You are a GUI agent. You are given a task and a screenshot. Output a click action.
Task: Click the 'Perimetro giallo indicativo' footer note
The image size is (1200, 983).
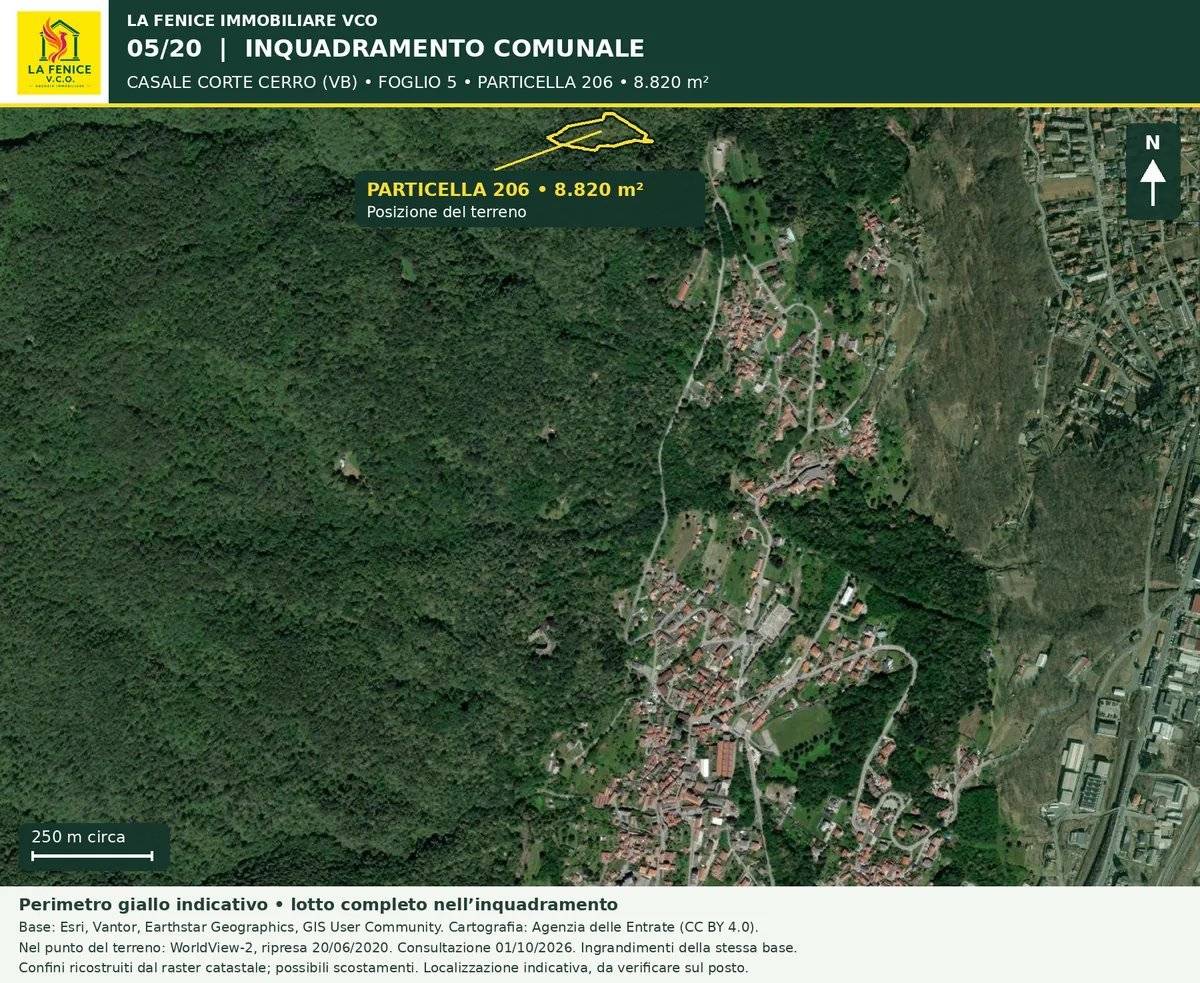coord(318,905)
